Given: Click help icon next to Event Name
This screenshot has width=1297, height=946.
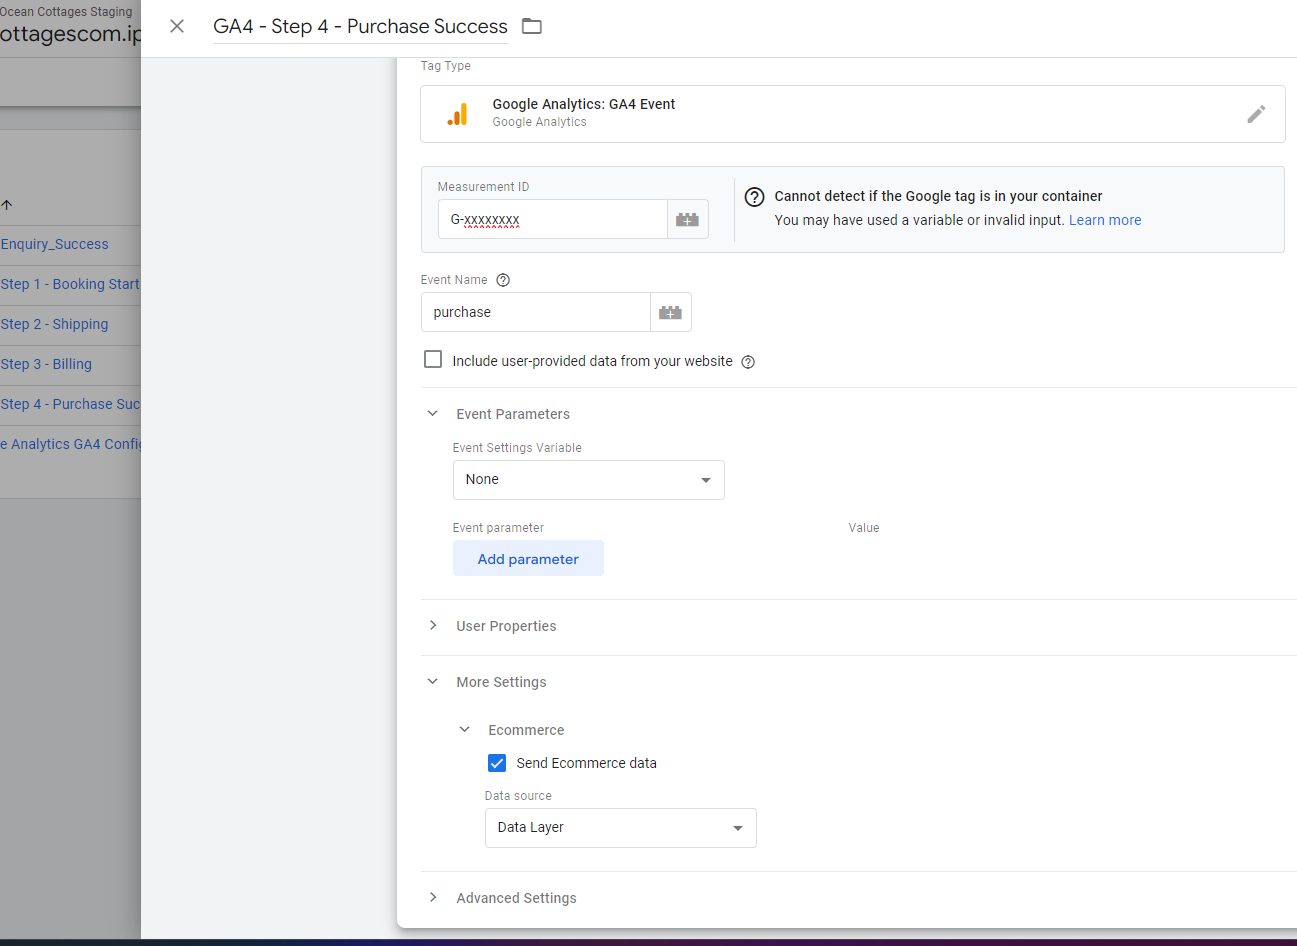Looking at the screenshot, I should point(503,280).
